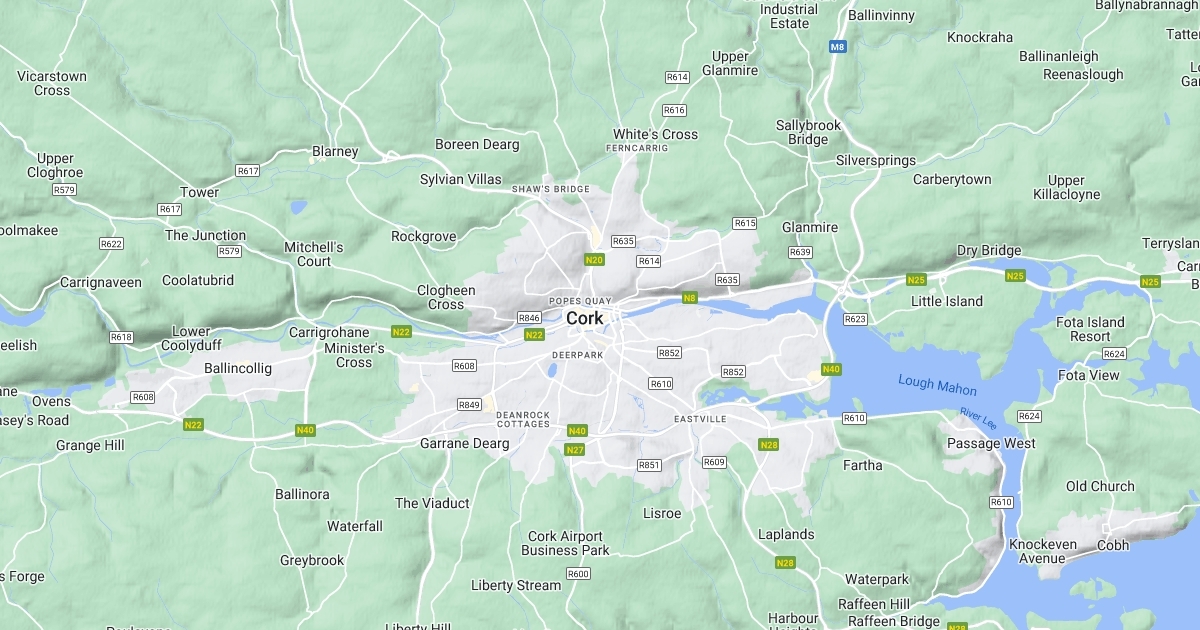1200x630 pixels.
Task: Click the Cork city label
Action: [x=585, y=318]
